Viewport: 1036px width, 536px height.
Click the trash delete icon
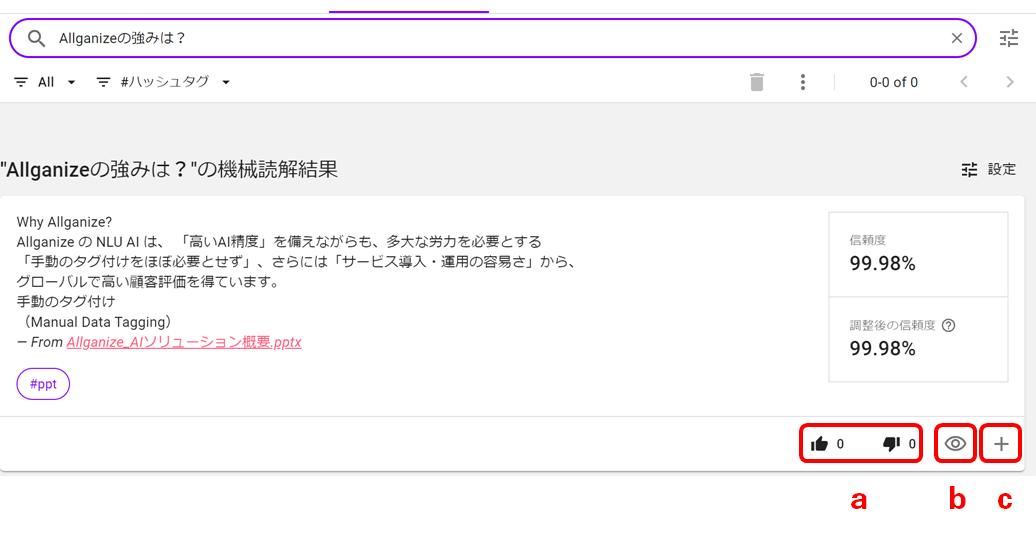click(757, 82)
